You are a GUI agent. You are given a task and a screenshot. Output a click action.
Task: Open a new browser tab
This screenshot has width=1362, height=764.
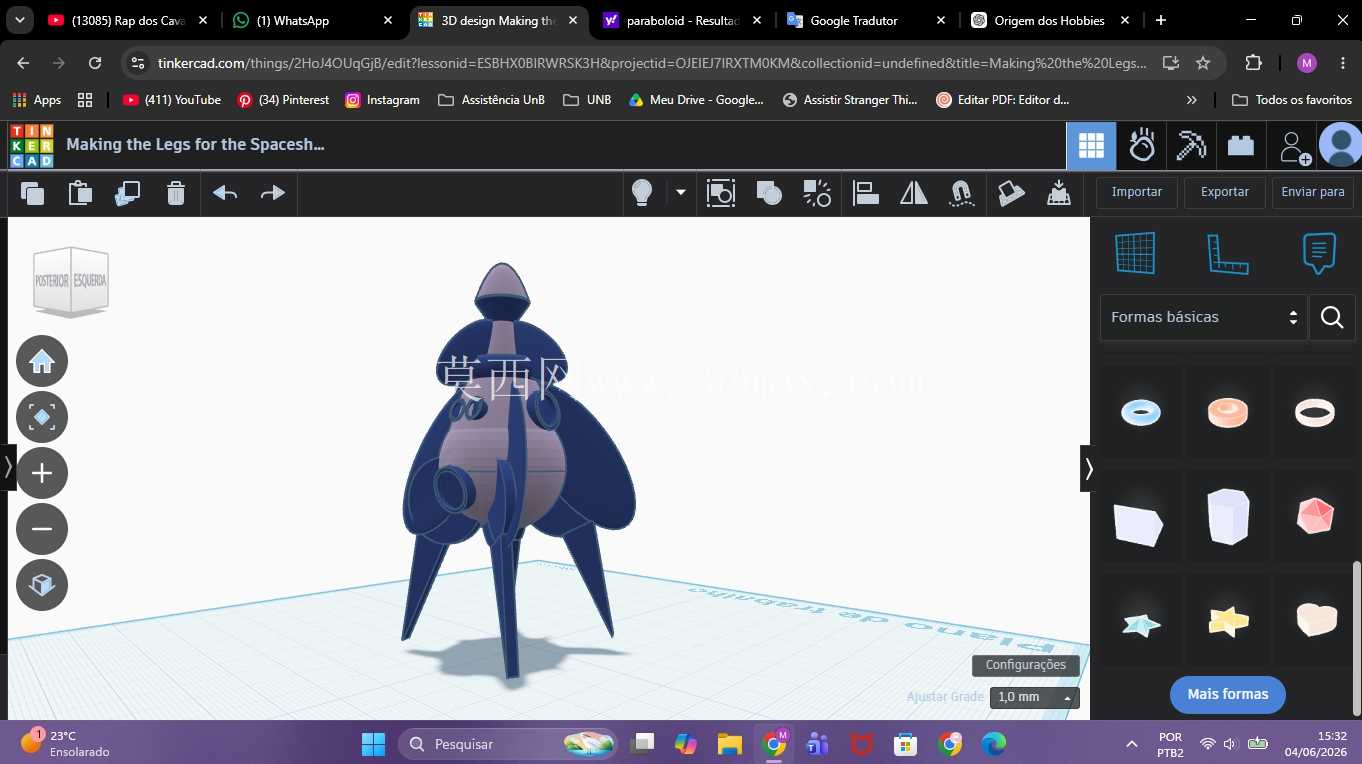click(1160, 20)
